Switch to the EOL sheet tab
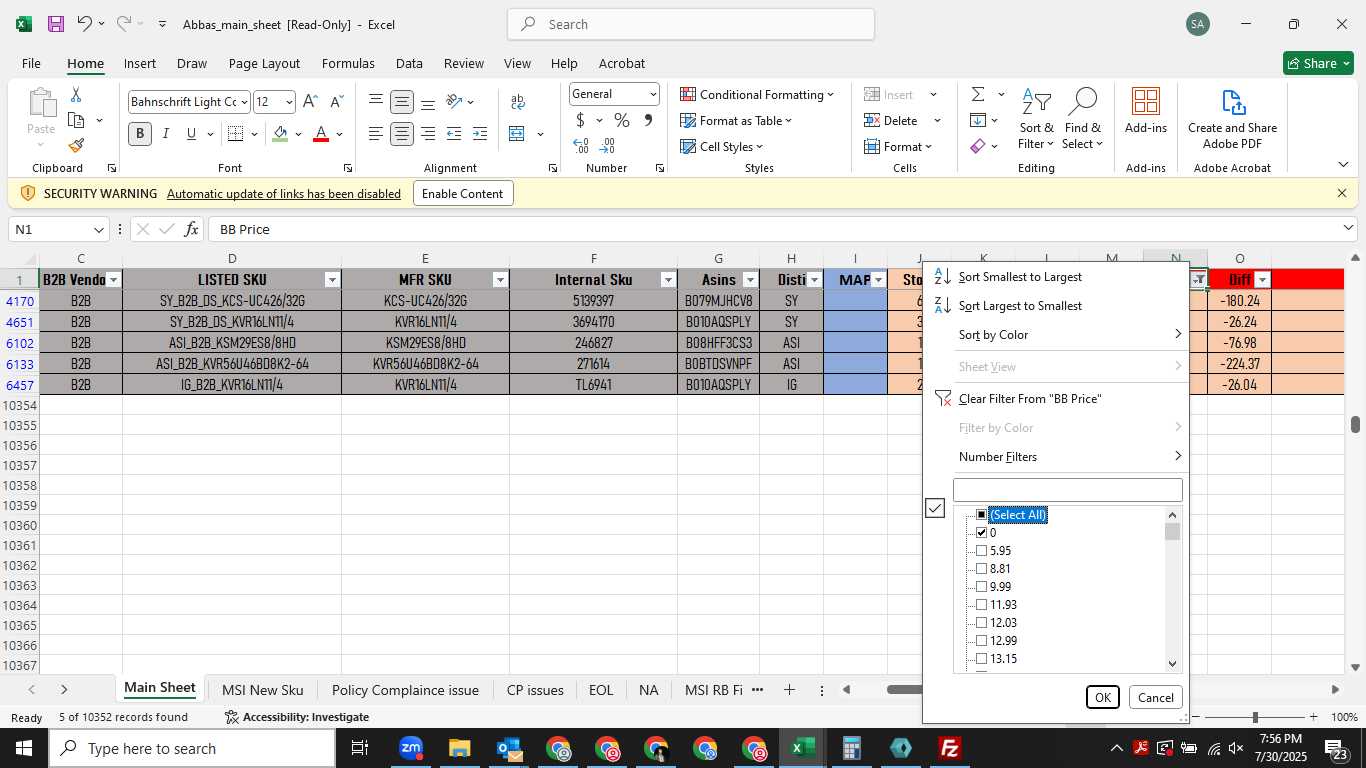 click(x=601, y=690)
